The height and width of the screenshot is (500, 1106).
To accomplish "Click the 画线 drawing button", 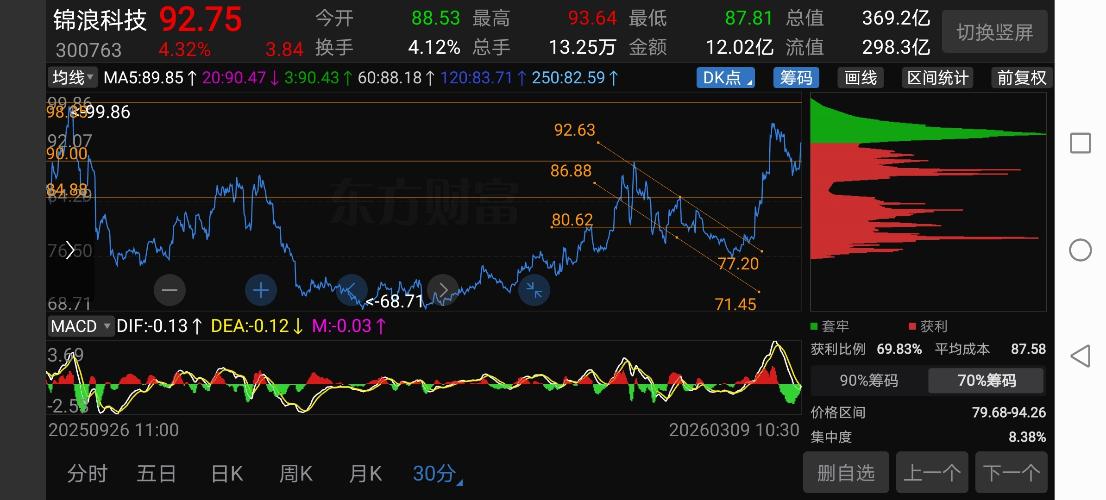I will point(861,78).
